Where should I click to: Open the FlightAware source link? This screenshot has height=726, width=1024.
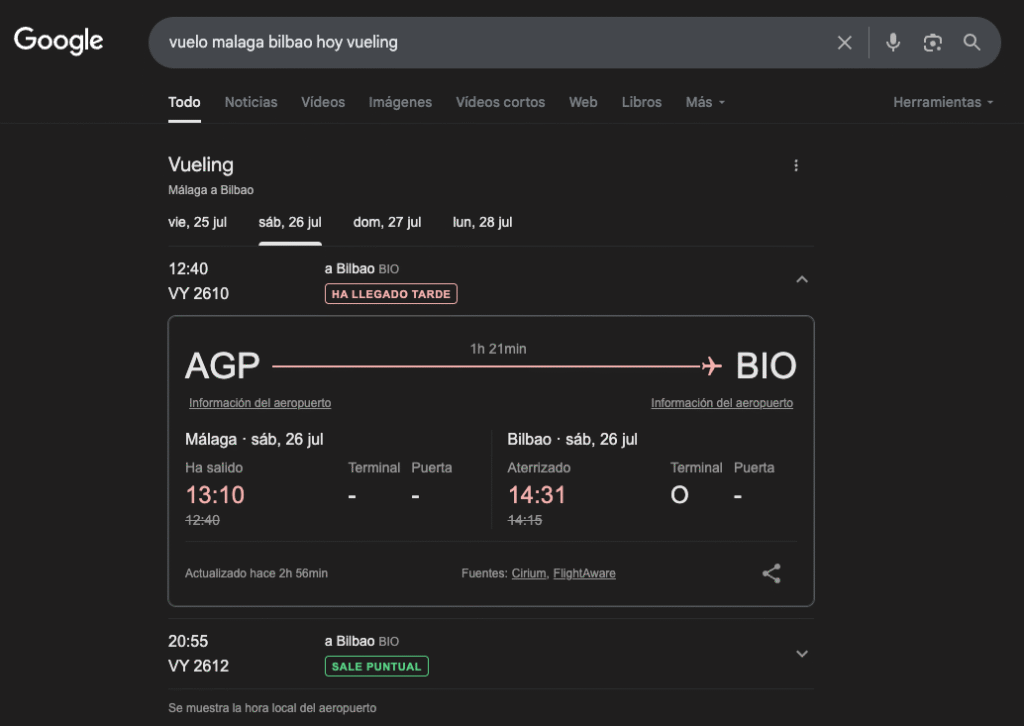[584, 573]
